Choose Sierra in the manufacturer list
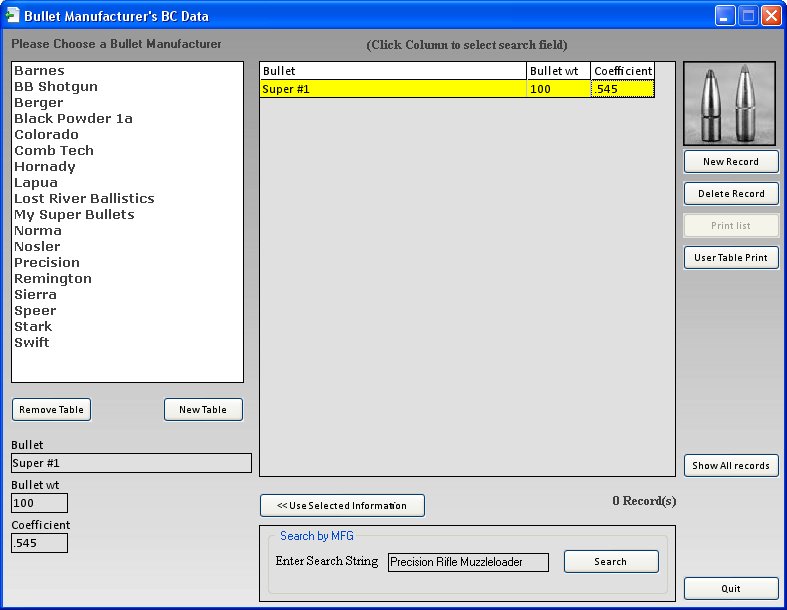Viewport: 787px width, 610px height. click(35, 295)
